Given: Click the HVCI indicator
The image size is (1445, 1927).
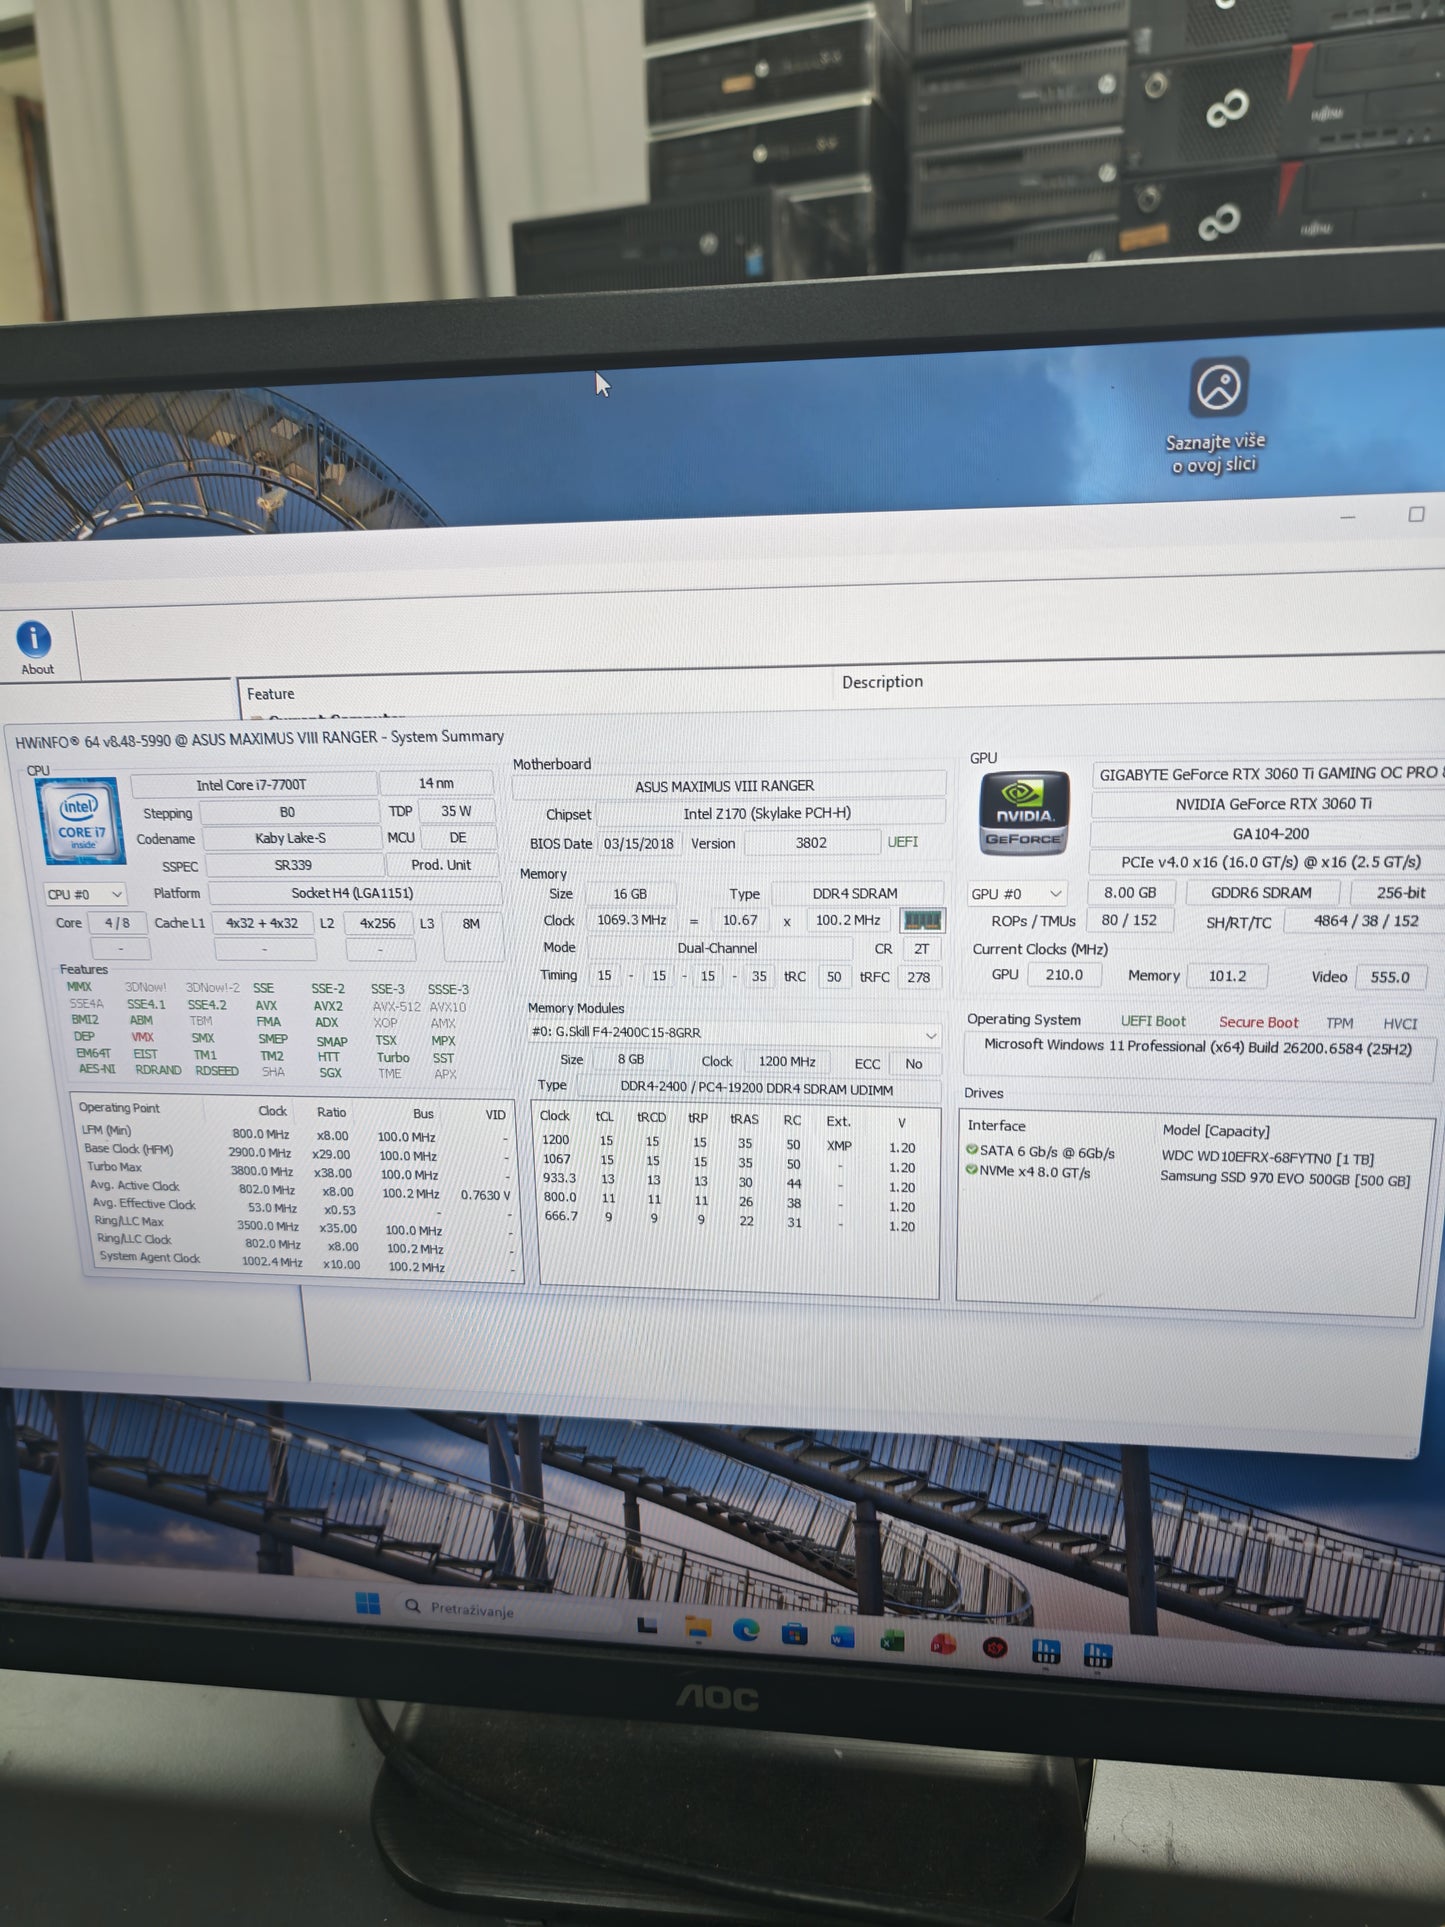Looking at the screenshot, I should coord(1400,1023).
